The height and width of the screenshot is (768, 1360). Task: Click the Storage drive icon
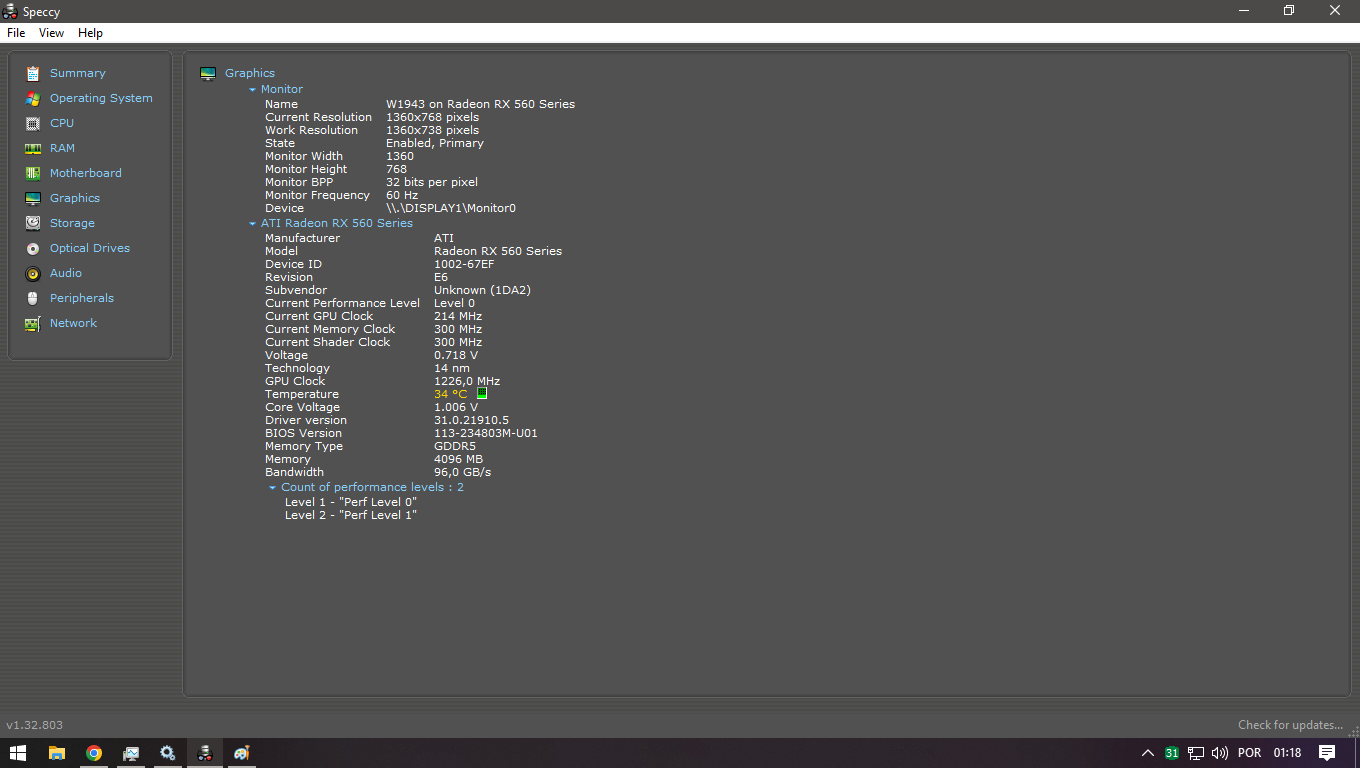point(33,223)
